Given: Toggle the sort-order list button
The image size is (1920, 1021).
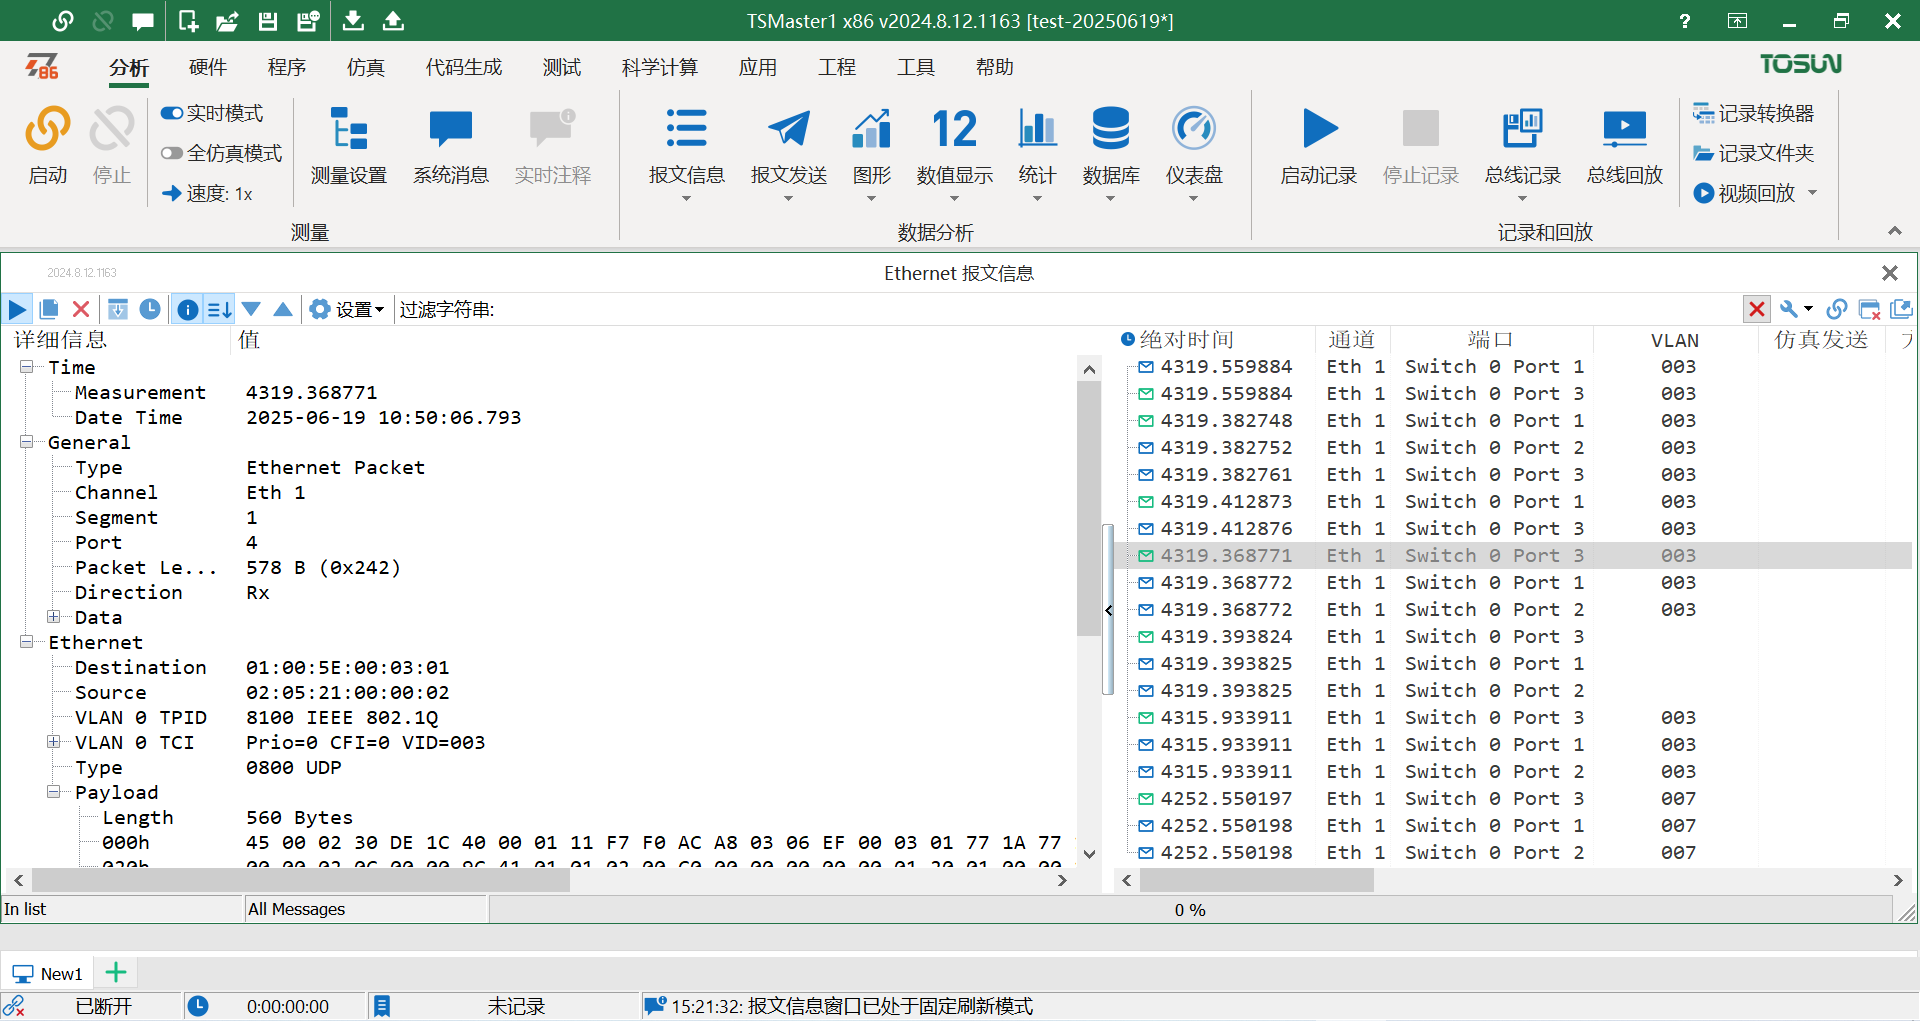Looking at the screenshot, I should [219, 309].
